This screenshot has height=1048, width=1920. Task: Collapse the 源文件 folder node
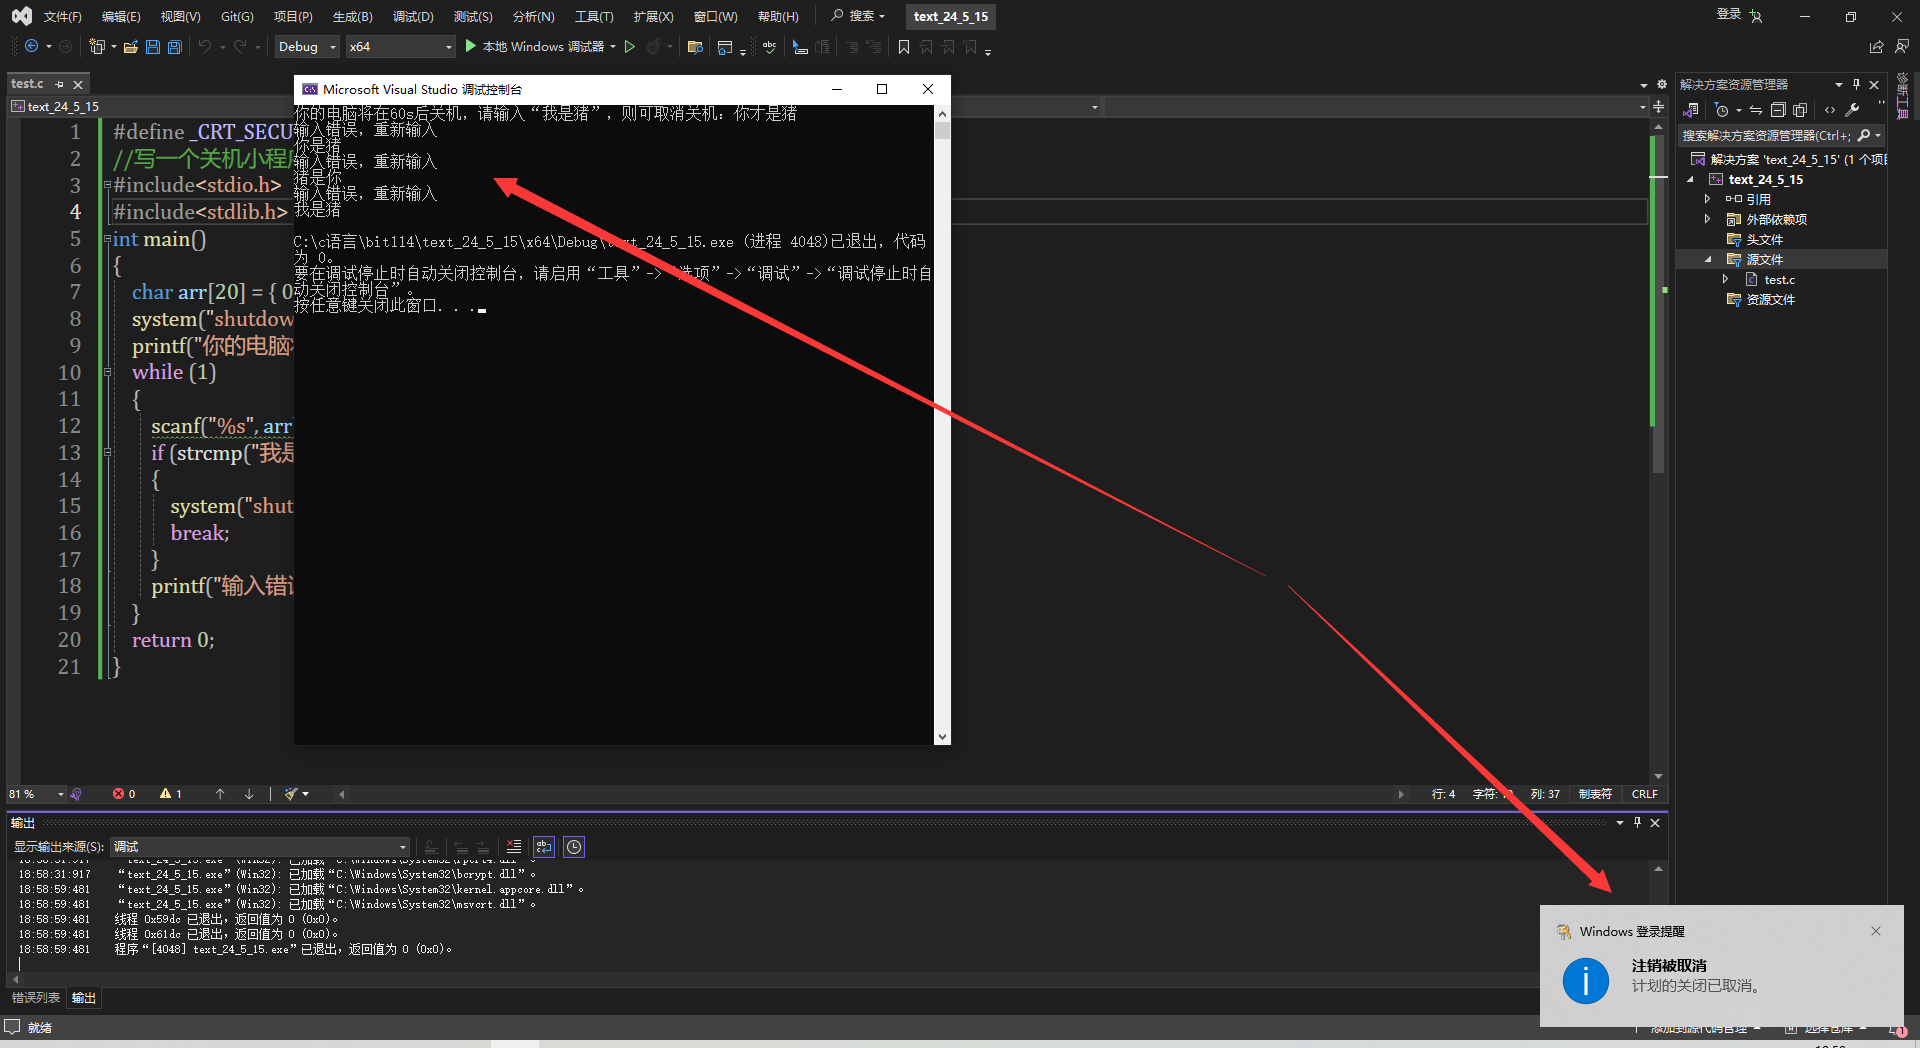tap(1707, 259)
